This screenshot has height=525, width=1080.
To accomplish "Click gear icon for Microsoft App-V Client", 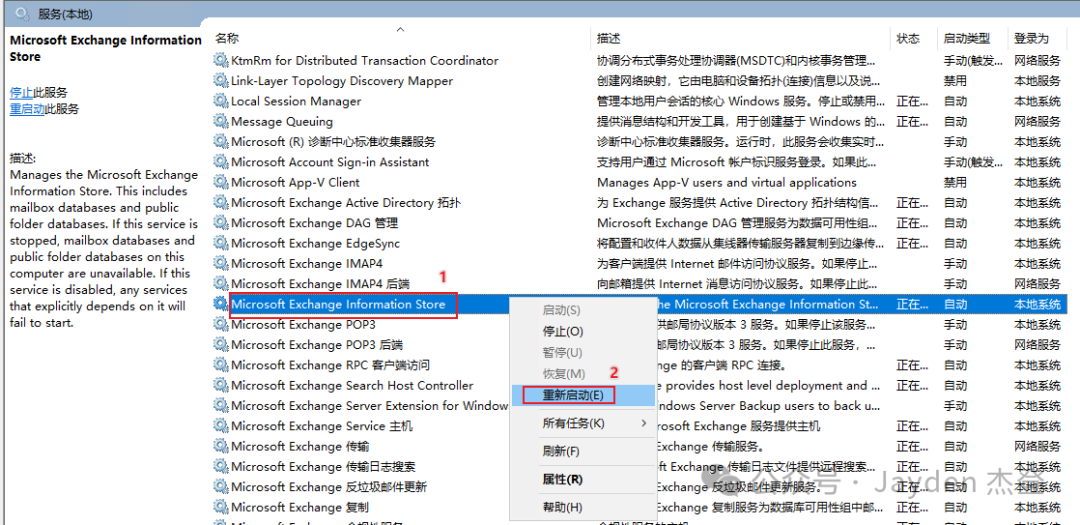I will point(221,183).
